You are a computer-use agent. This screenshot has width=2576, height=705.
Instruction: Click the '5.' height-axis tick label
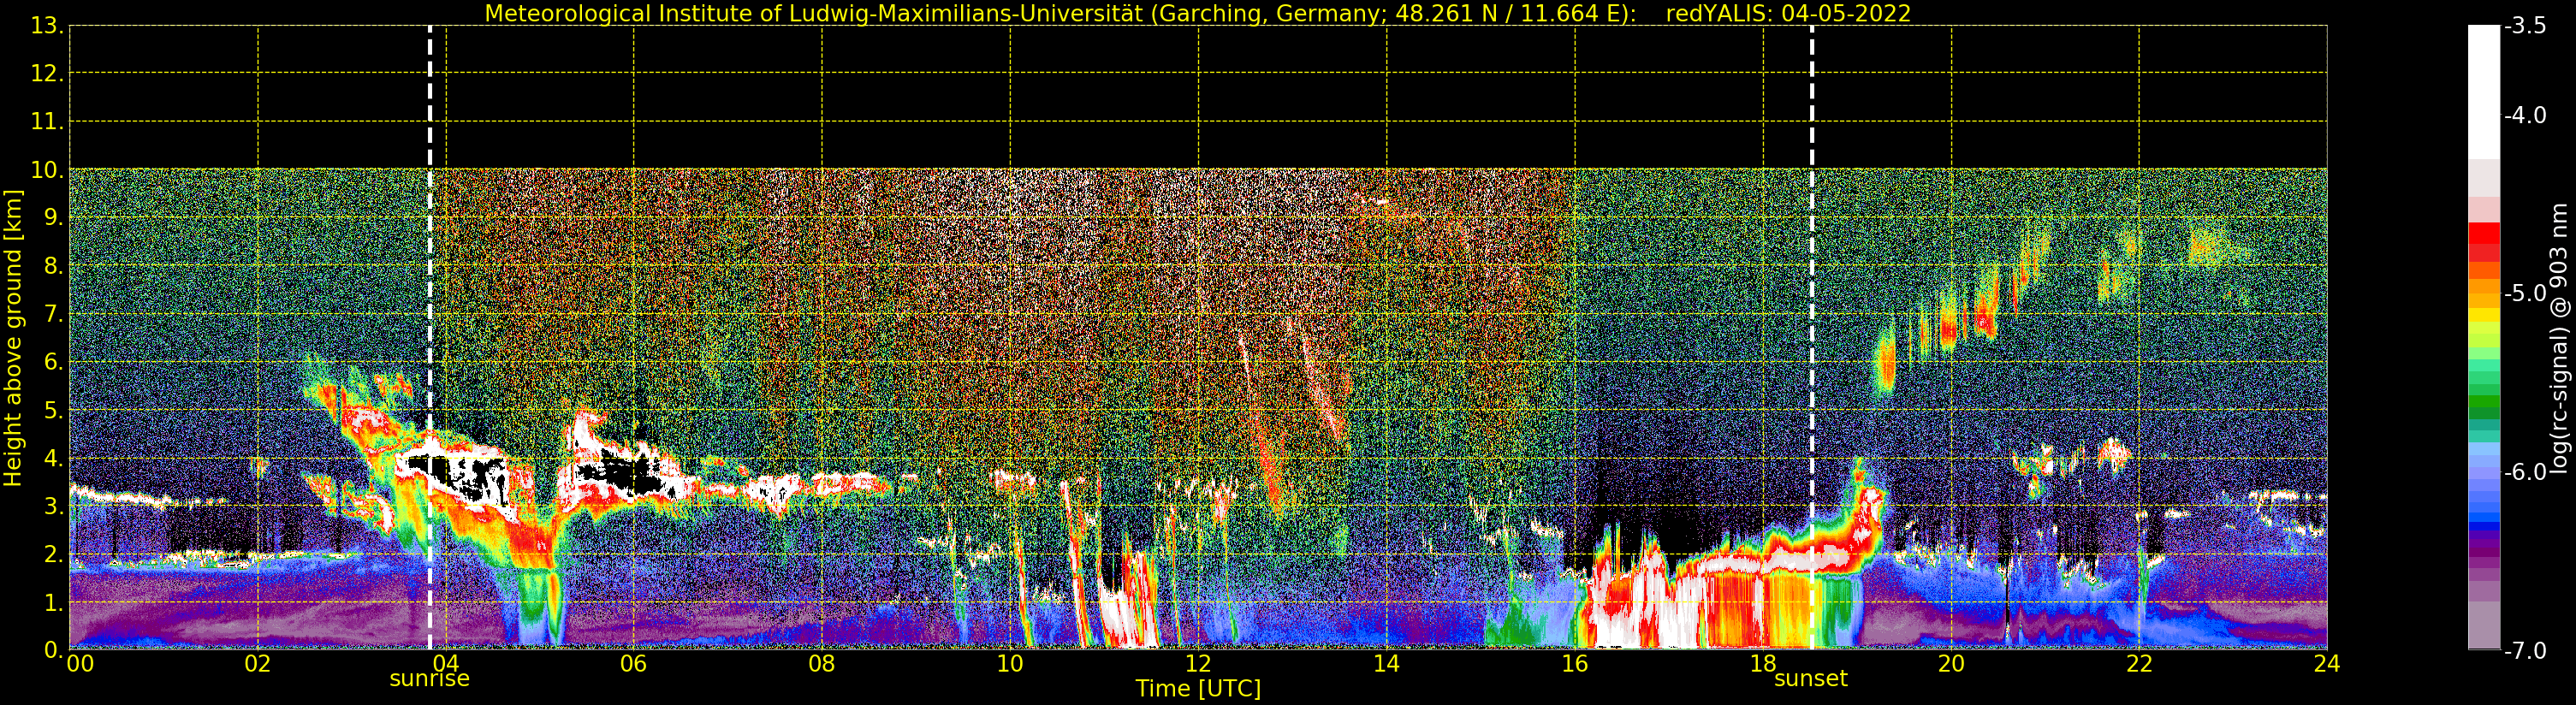[53, 410]
